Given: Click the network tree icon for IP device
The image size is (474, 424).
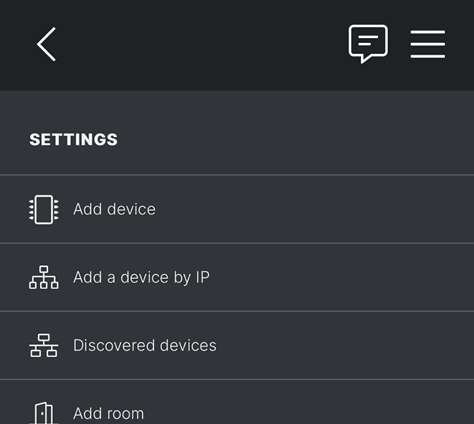Looking at the screenshot, I should pyautogui.click(x=44, y=277).
